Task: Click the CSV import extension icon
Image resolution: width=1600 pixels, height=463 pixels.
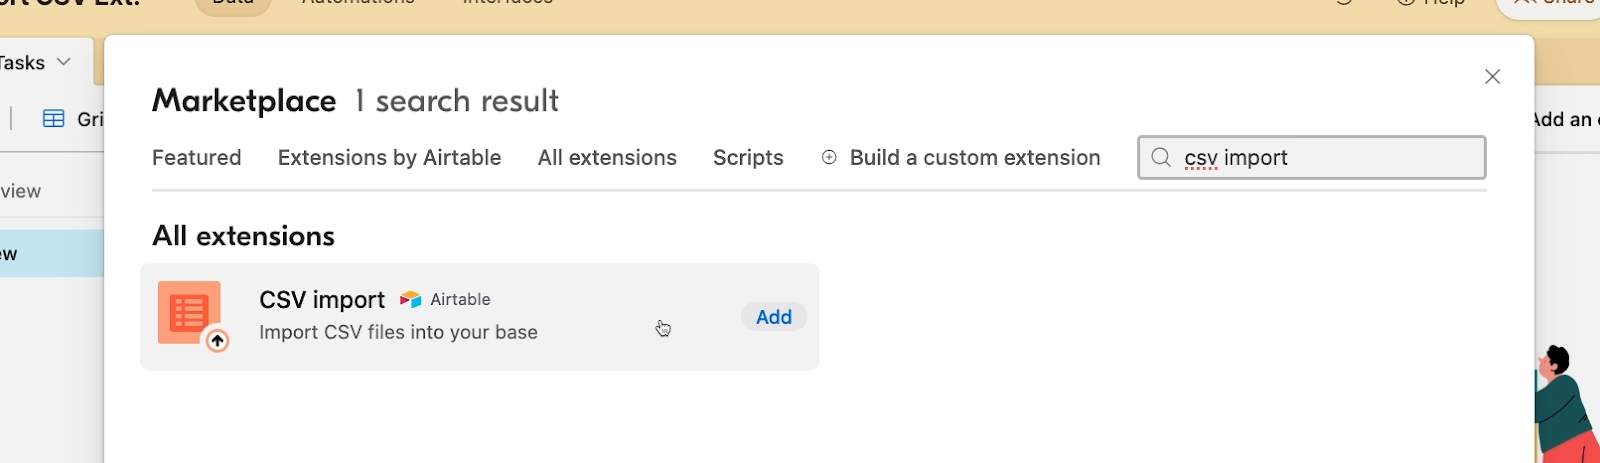Action: click(192, 316)
